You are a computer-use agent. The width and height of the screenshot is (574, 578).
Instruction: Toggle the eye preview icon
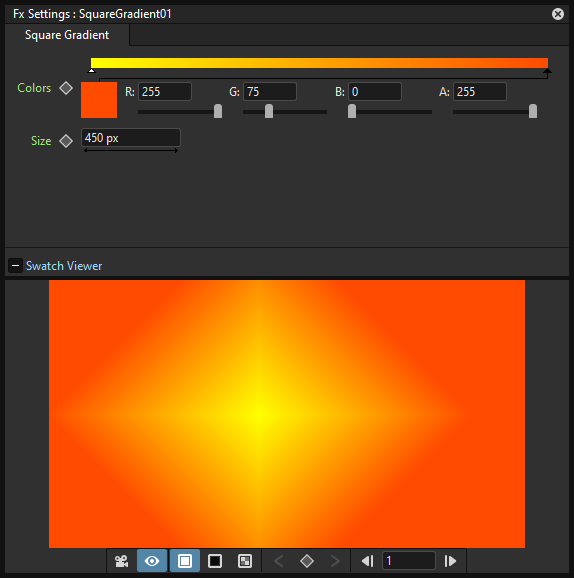pyautogui.click(x=152, y=561)
